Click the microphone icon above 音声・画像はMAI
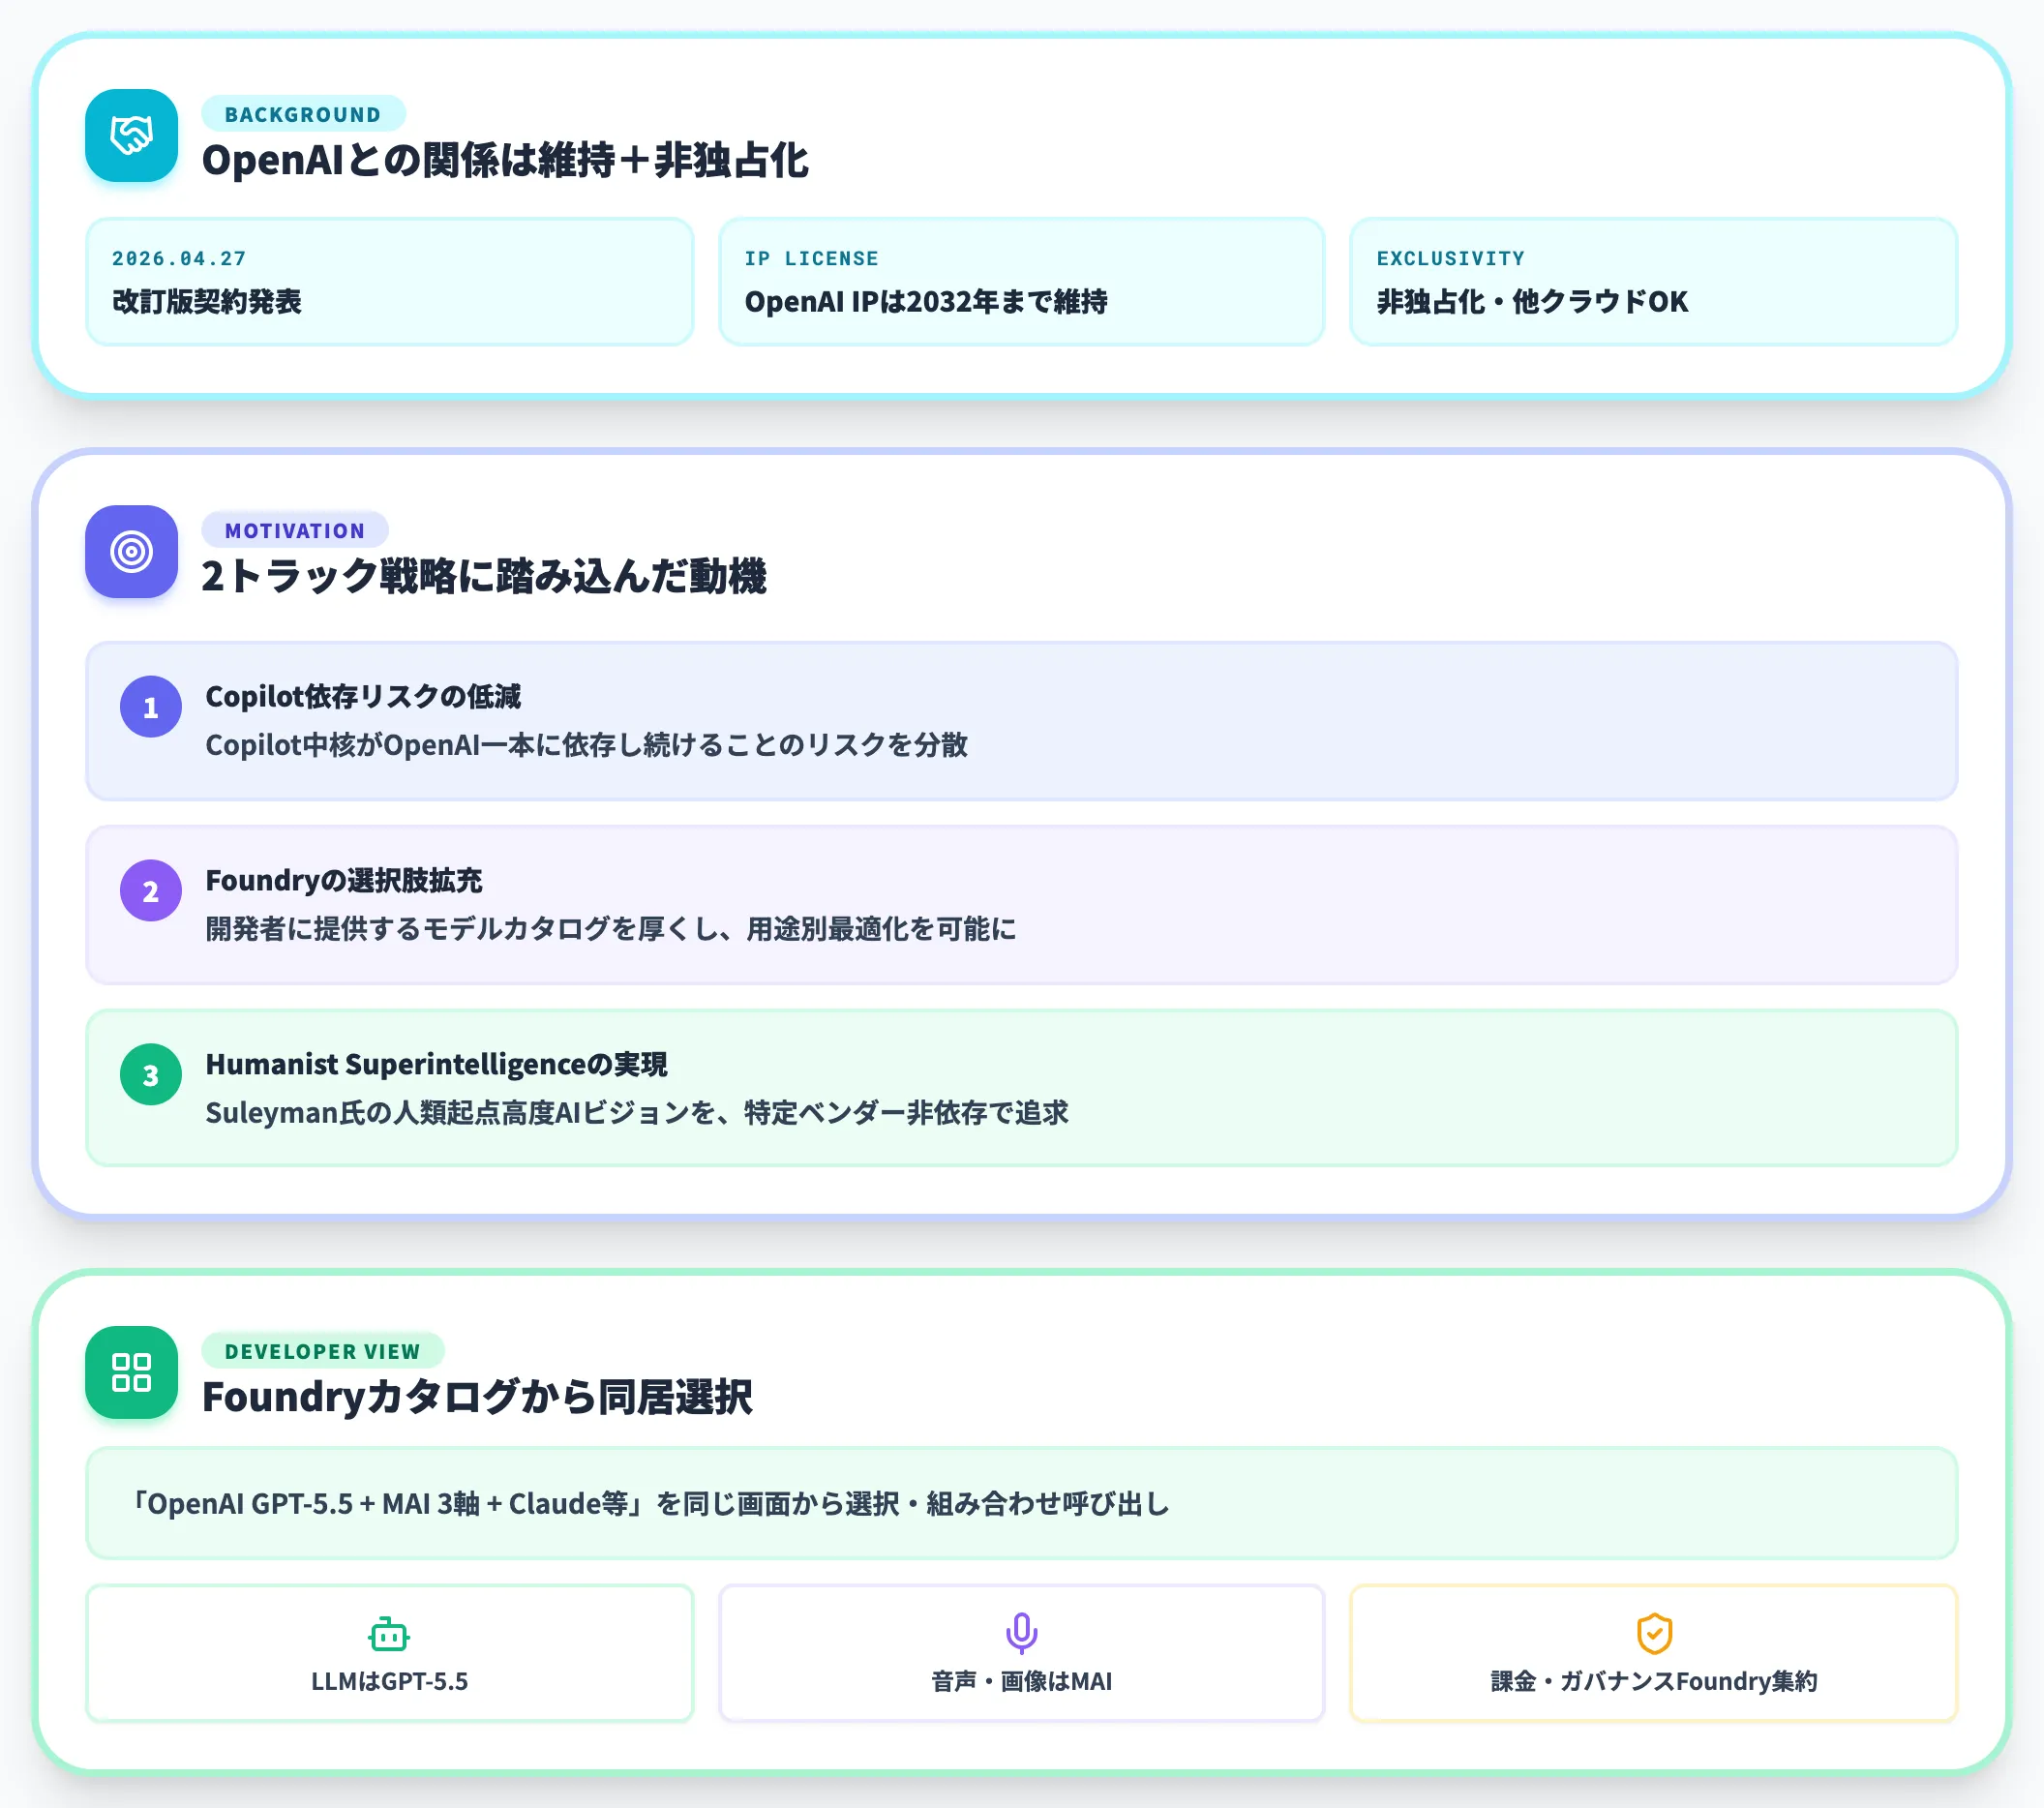The width and height of the screenshot is (2044, 1808). coord(1021,1633)
